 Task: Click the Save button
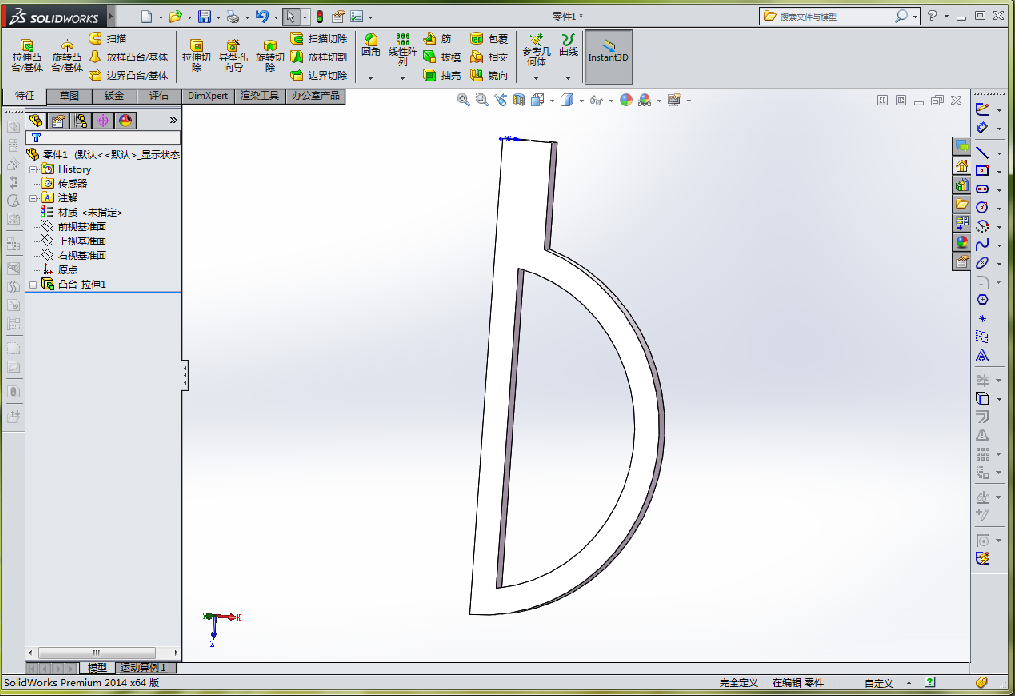(205, 17)
